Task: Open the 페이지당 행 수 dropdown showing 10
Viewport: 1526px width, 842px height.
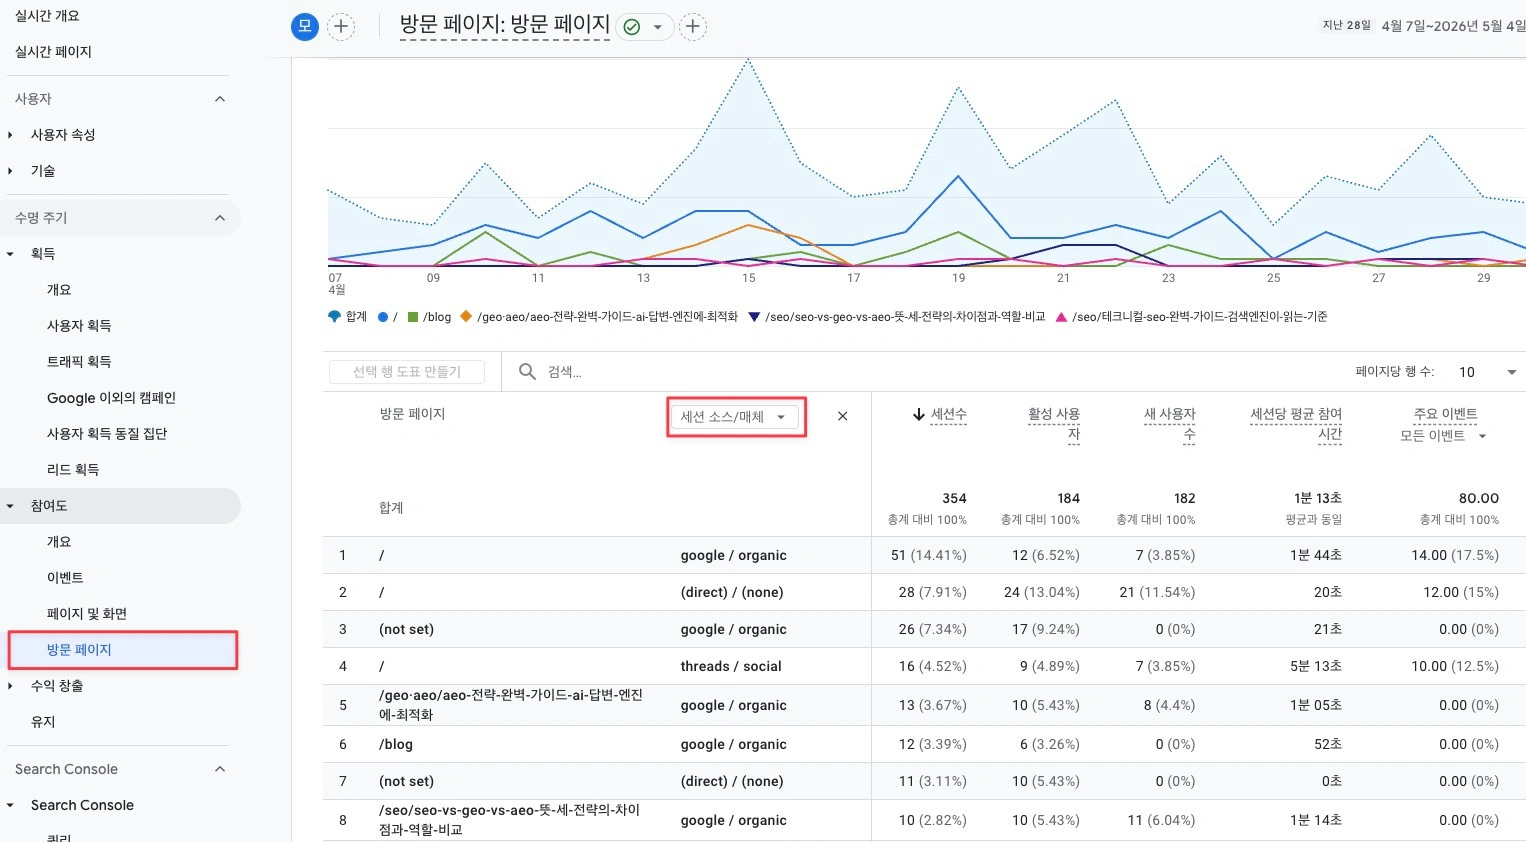Action: click(x=1486, y=372)
